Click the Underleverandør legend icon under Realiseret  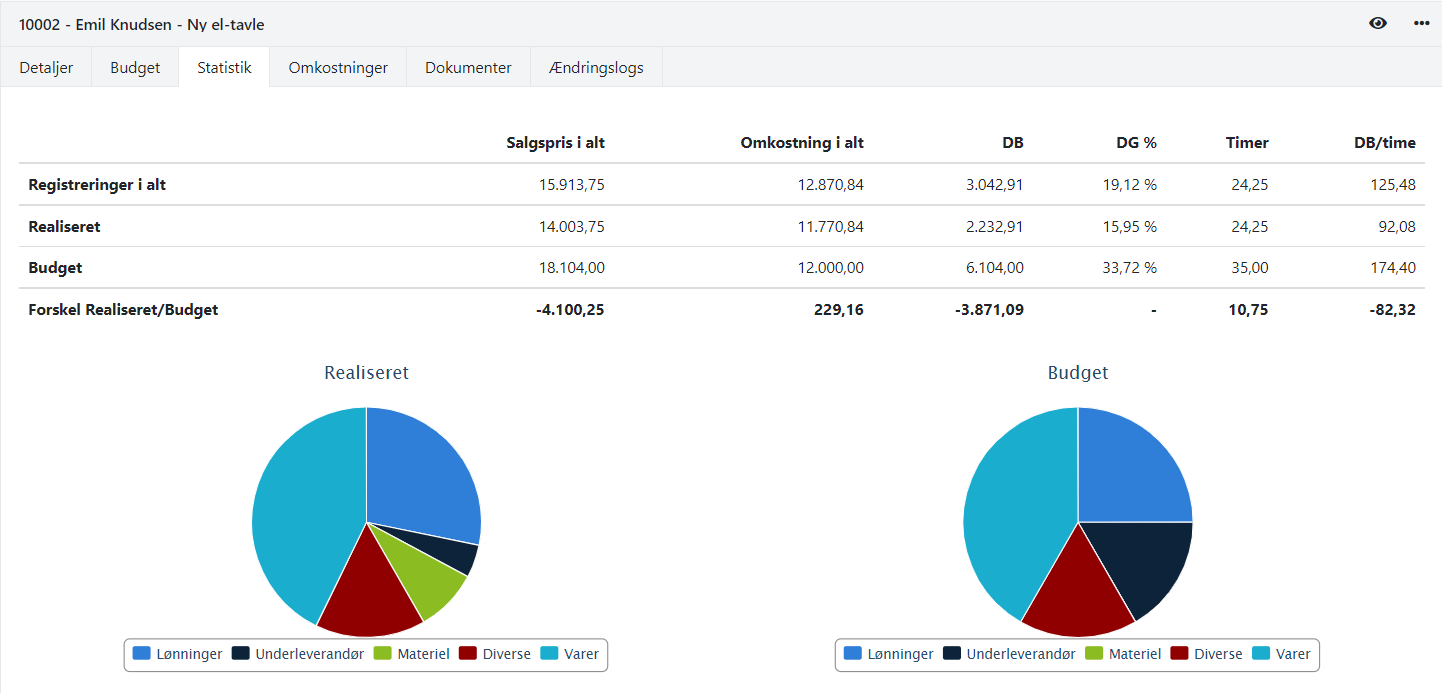(240, 654)
